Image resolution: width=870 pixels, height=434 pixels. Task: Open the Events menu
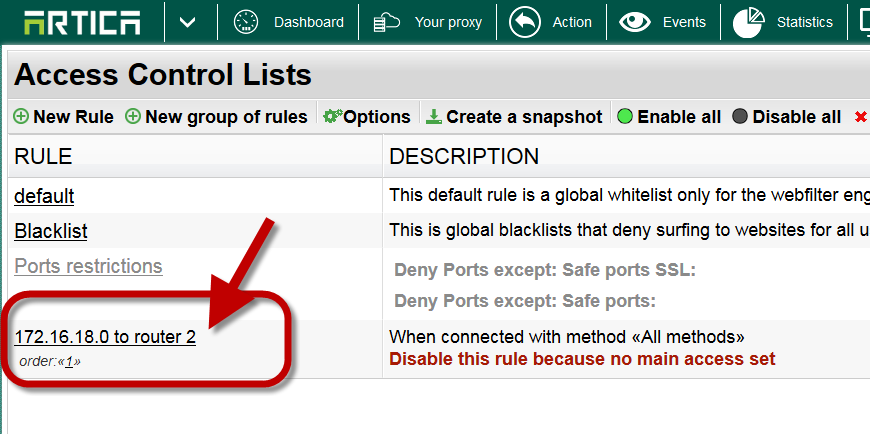click(x=684, y=23)
